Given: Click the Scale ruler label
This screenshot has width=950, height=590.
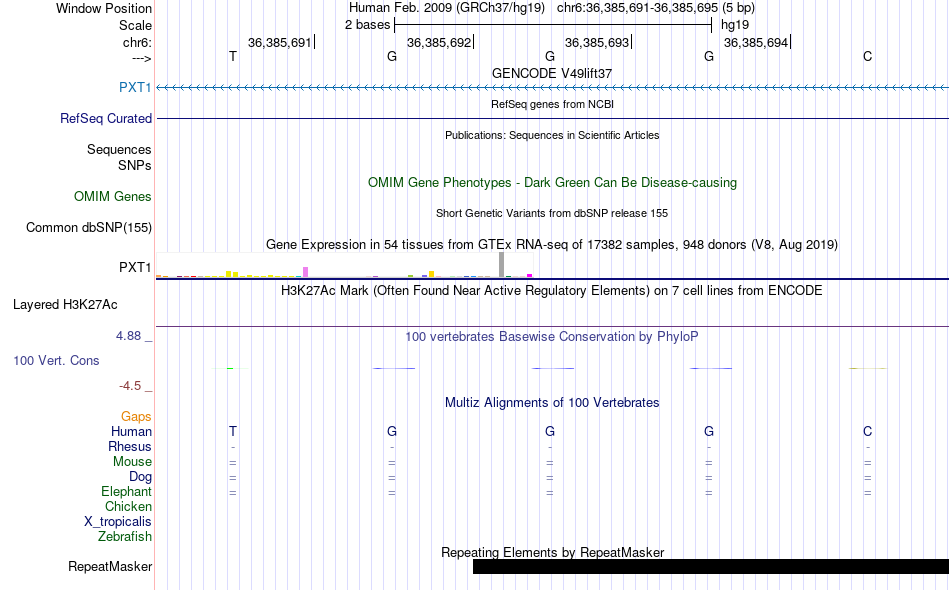Looking at the screenshot, I should [135, 25].
